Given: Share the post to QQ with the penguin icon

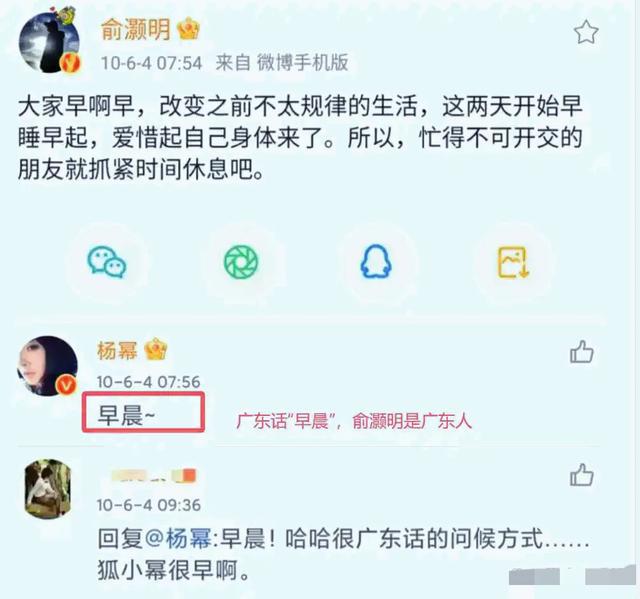Looking at the screenshot, I should (376, 261).
